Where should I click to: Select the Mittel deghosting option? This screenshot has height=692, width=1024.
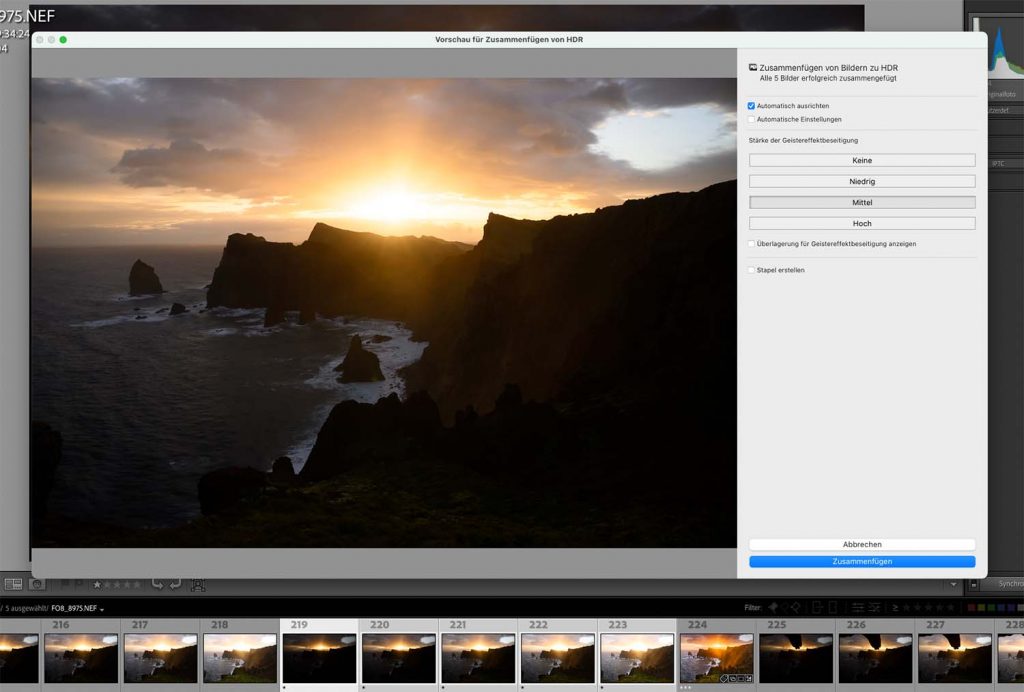point(862,202)
